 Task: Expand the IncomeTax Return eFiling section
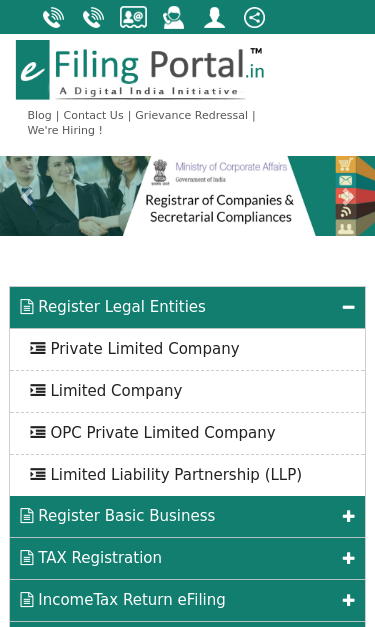click(x=188, y=600)
